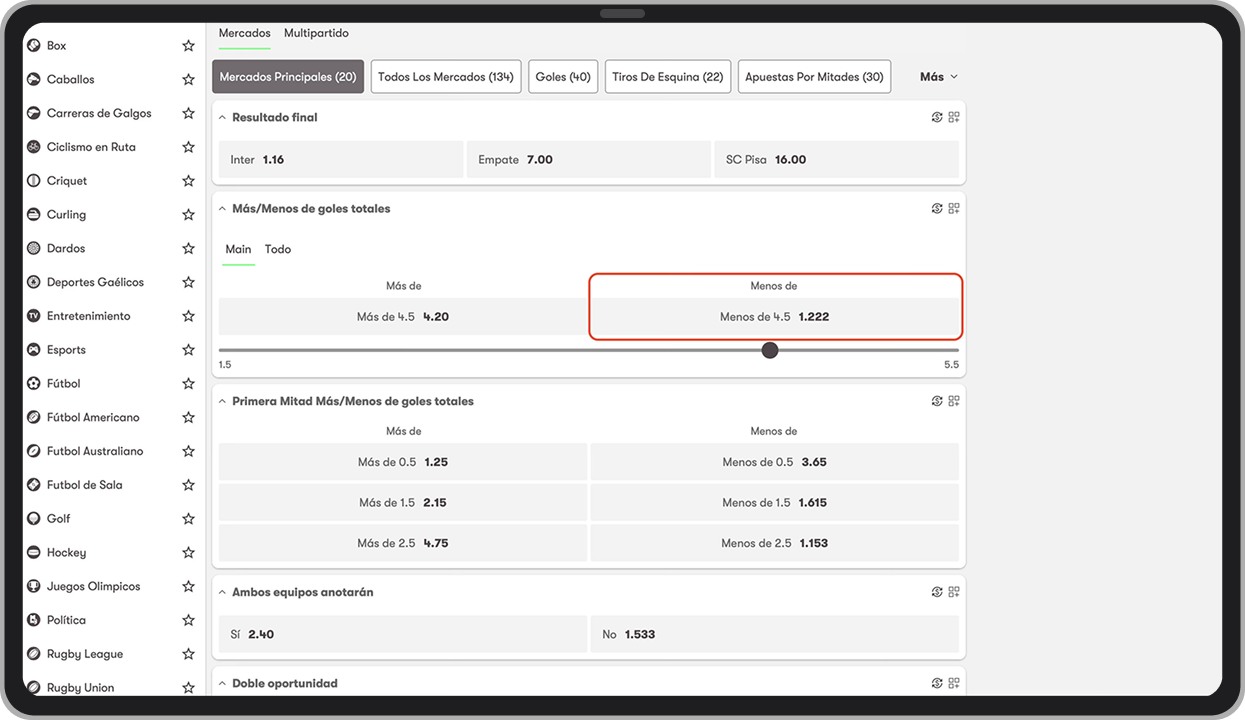
Task: Collapse the Resultado final market section
Action: coord(222,117)
